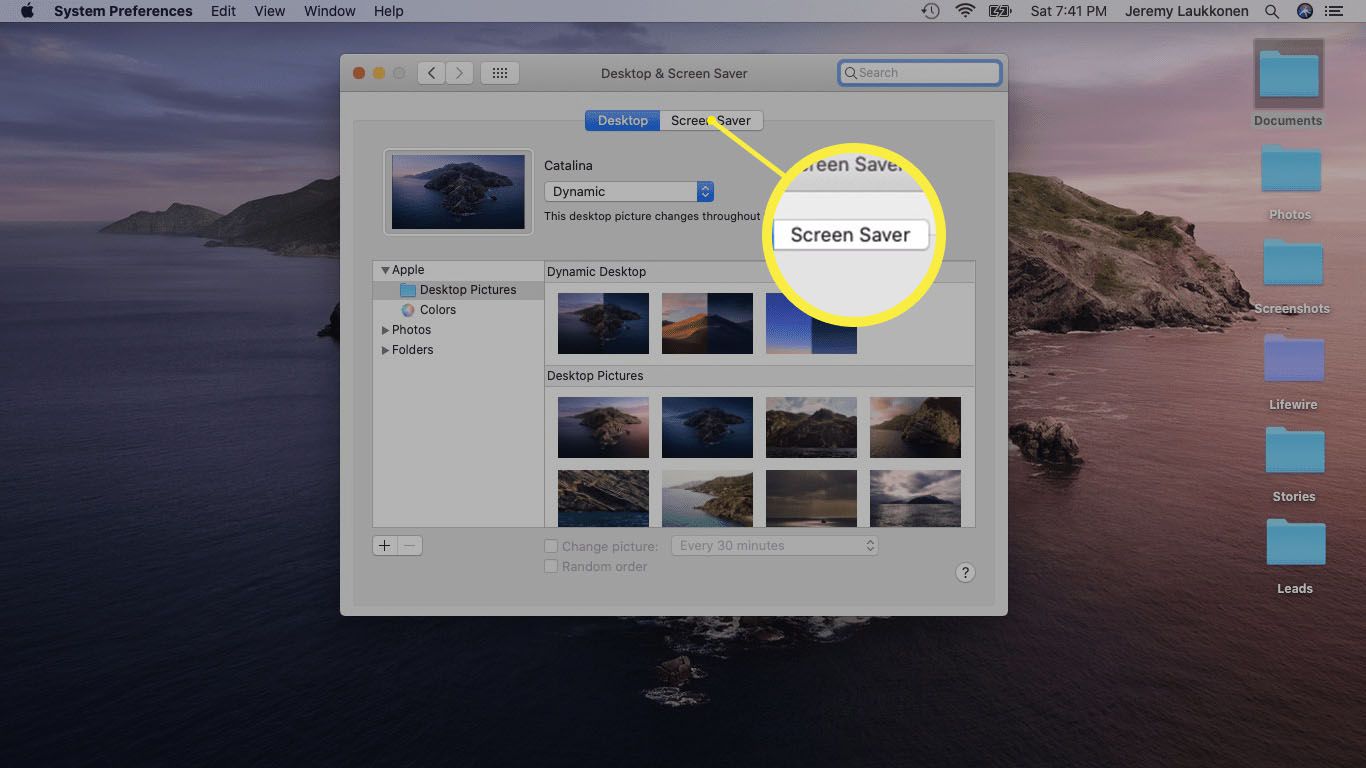Open the Window menu
The image size is (1366, 768).
[329, 11]
